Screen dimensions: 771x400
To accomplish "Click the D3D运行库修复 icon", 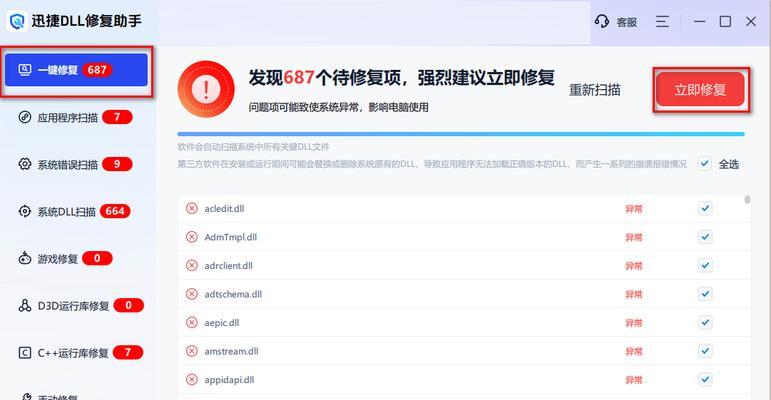I will pos(25,306).
